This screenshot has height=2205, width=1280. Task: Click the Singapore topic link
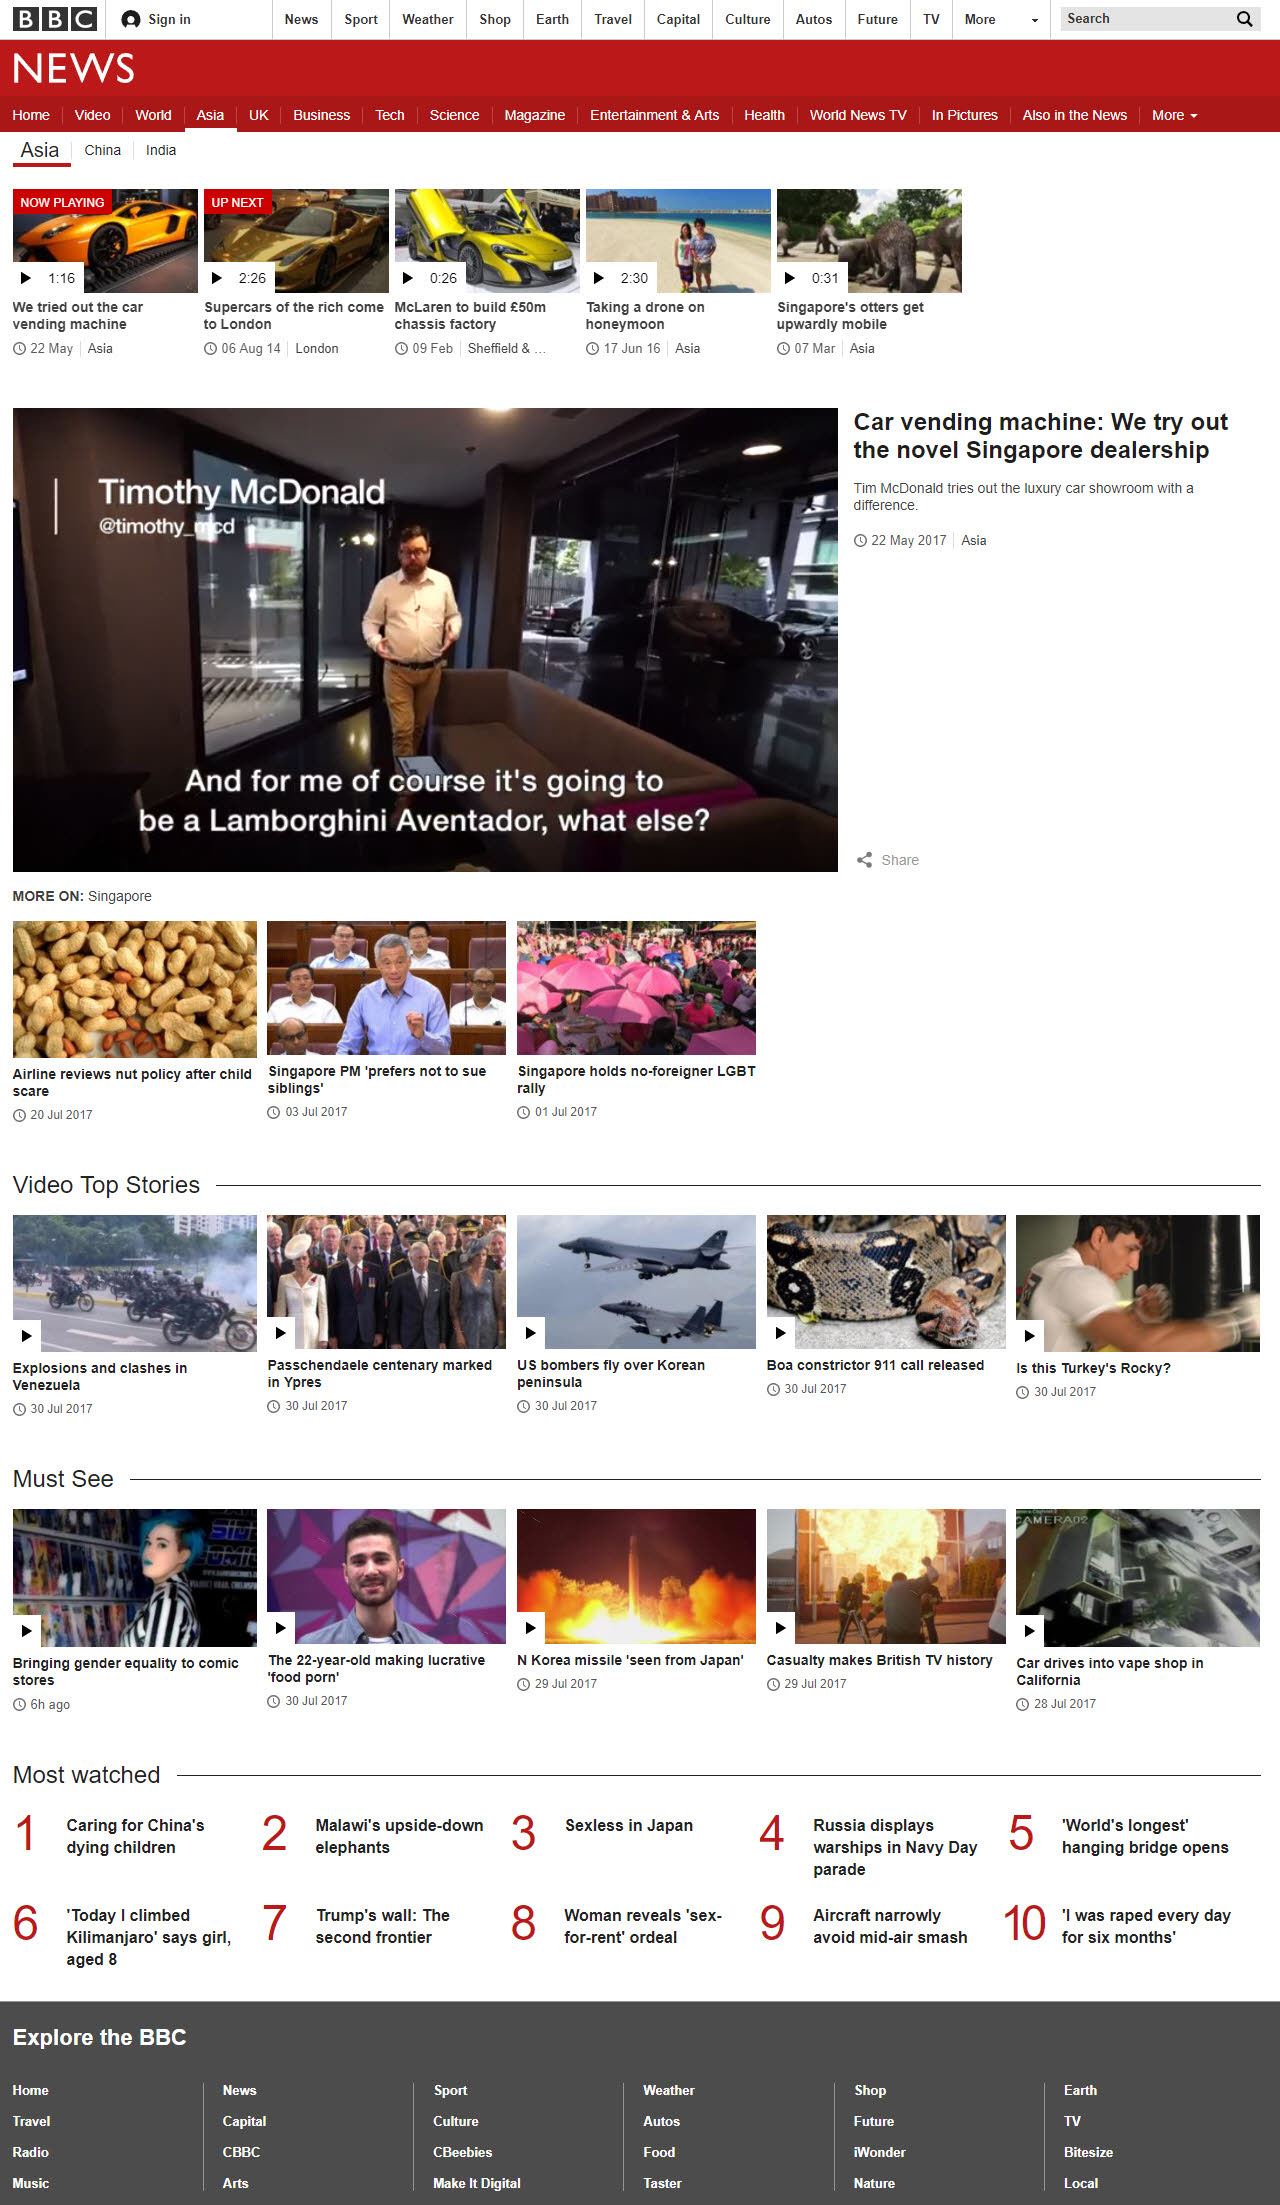point(120,896)
